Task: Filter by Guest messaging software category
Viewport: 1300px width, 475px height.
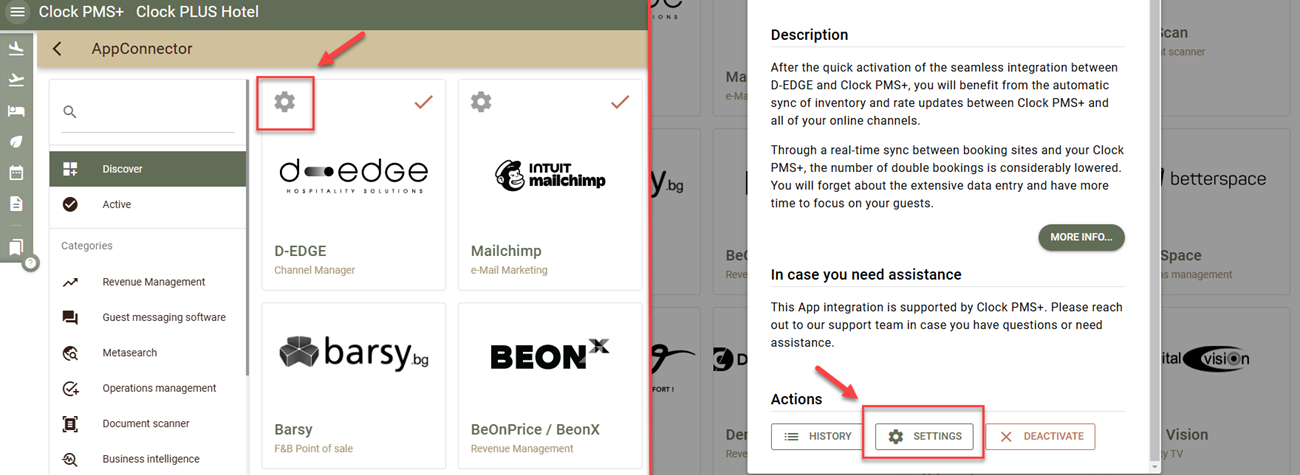Action: pyautogui.click(x=148, y=318)
